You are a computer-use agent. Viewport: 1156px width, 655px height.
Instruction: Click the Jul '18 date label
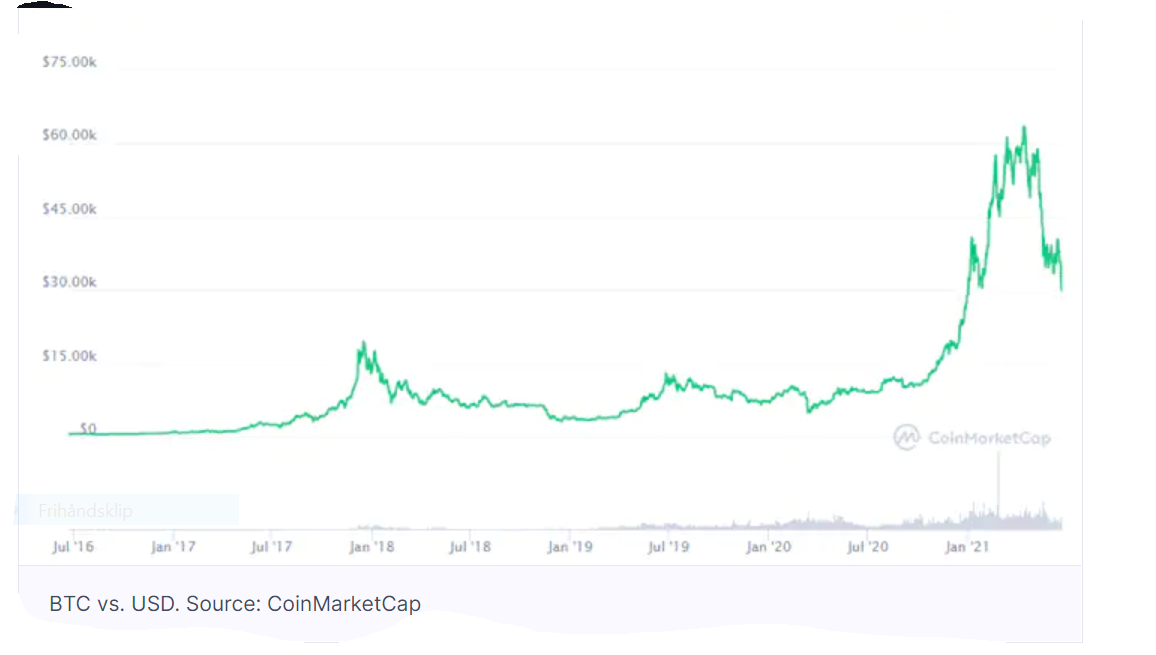coord(470,547)
